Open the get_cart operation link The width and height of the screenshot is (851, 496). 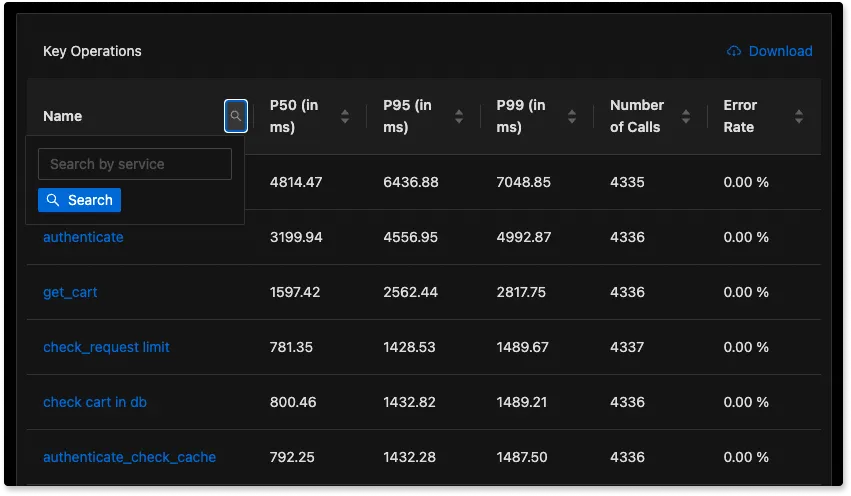click(x=70, y=292)
